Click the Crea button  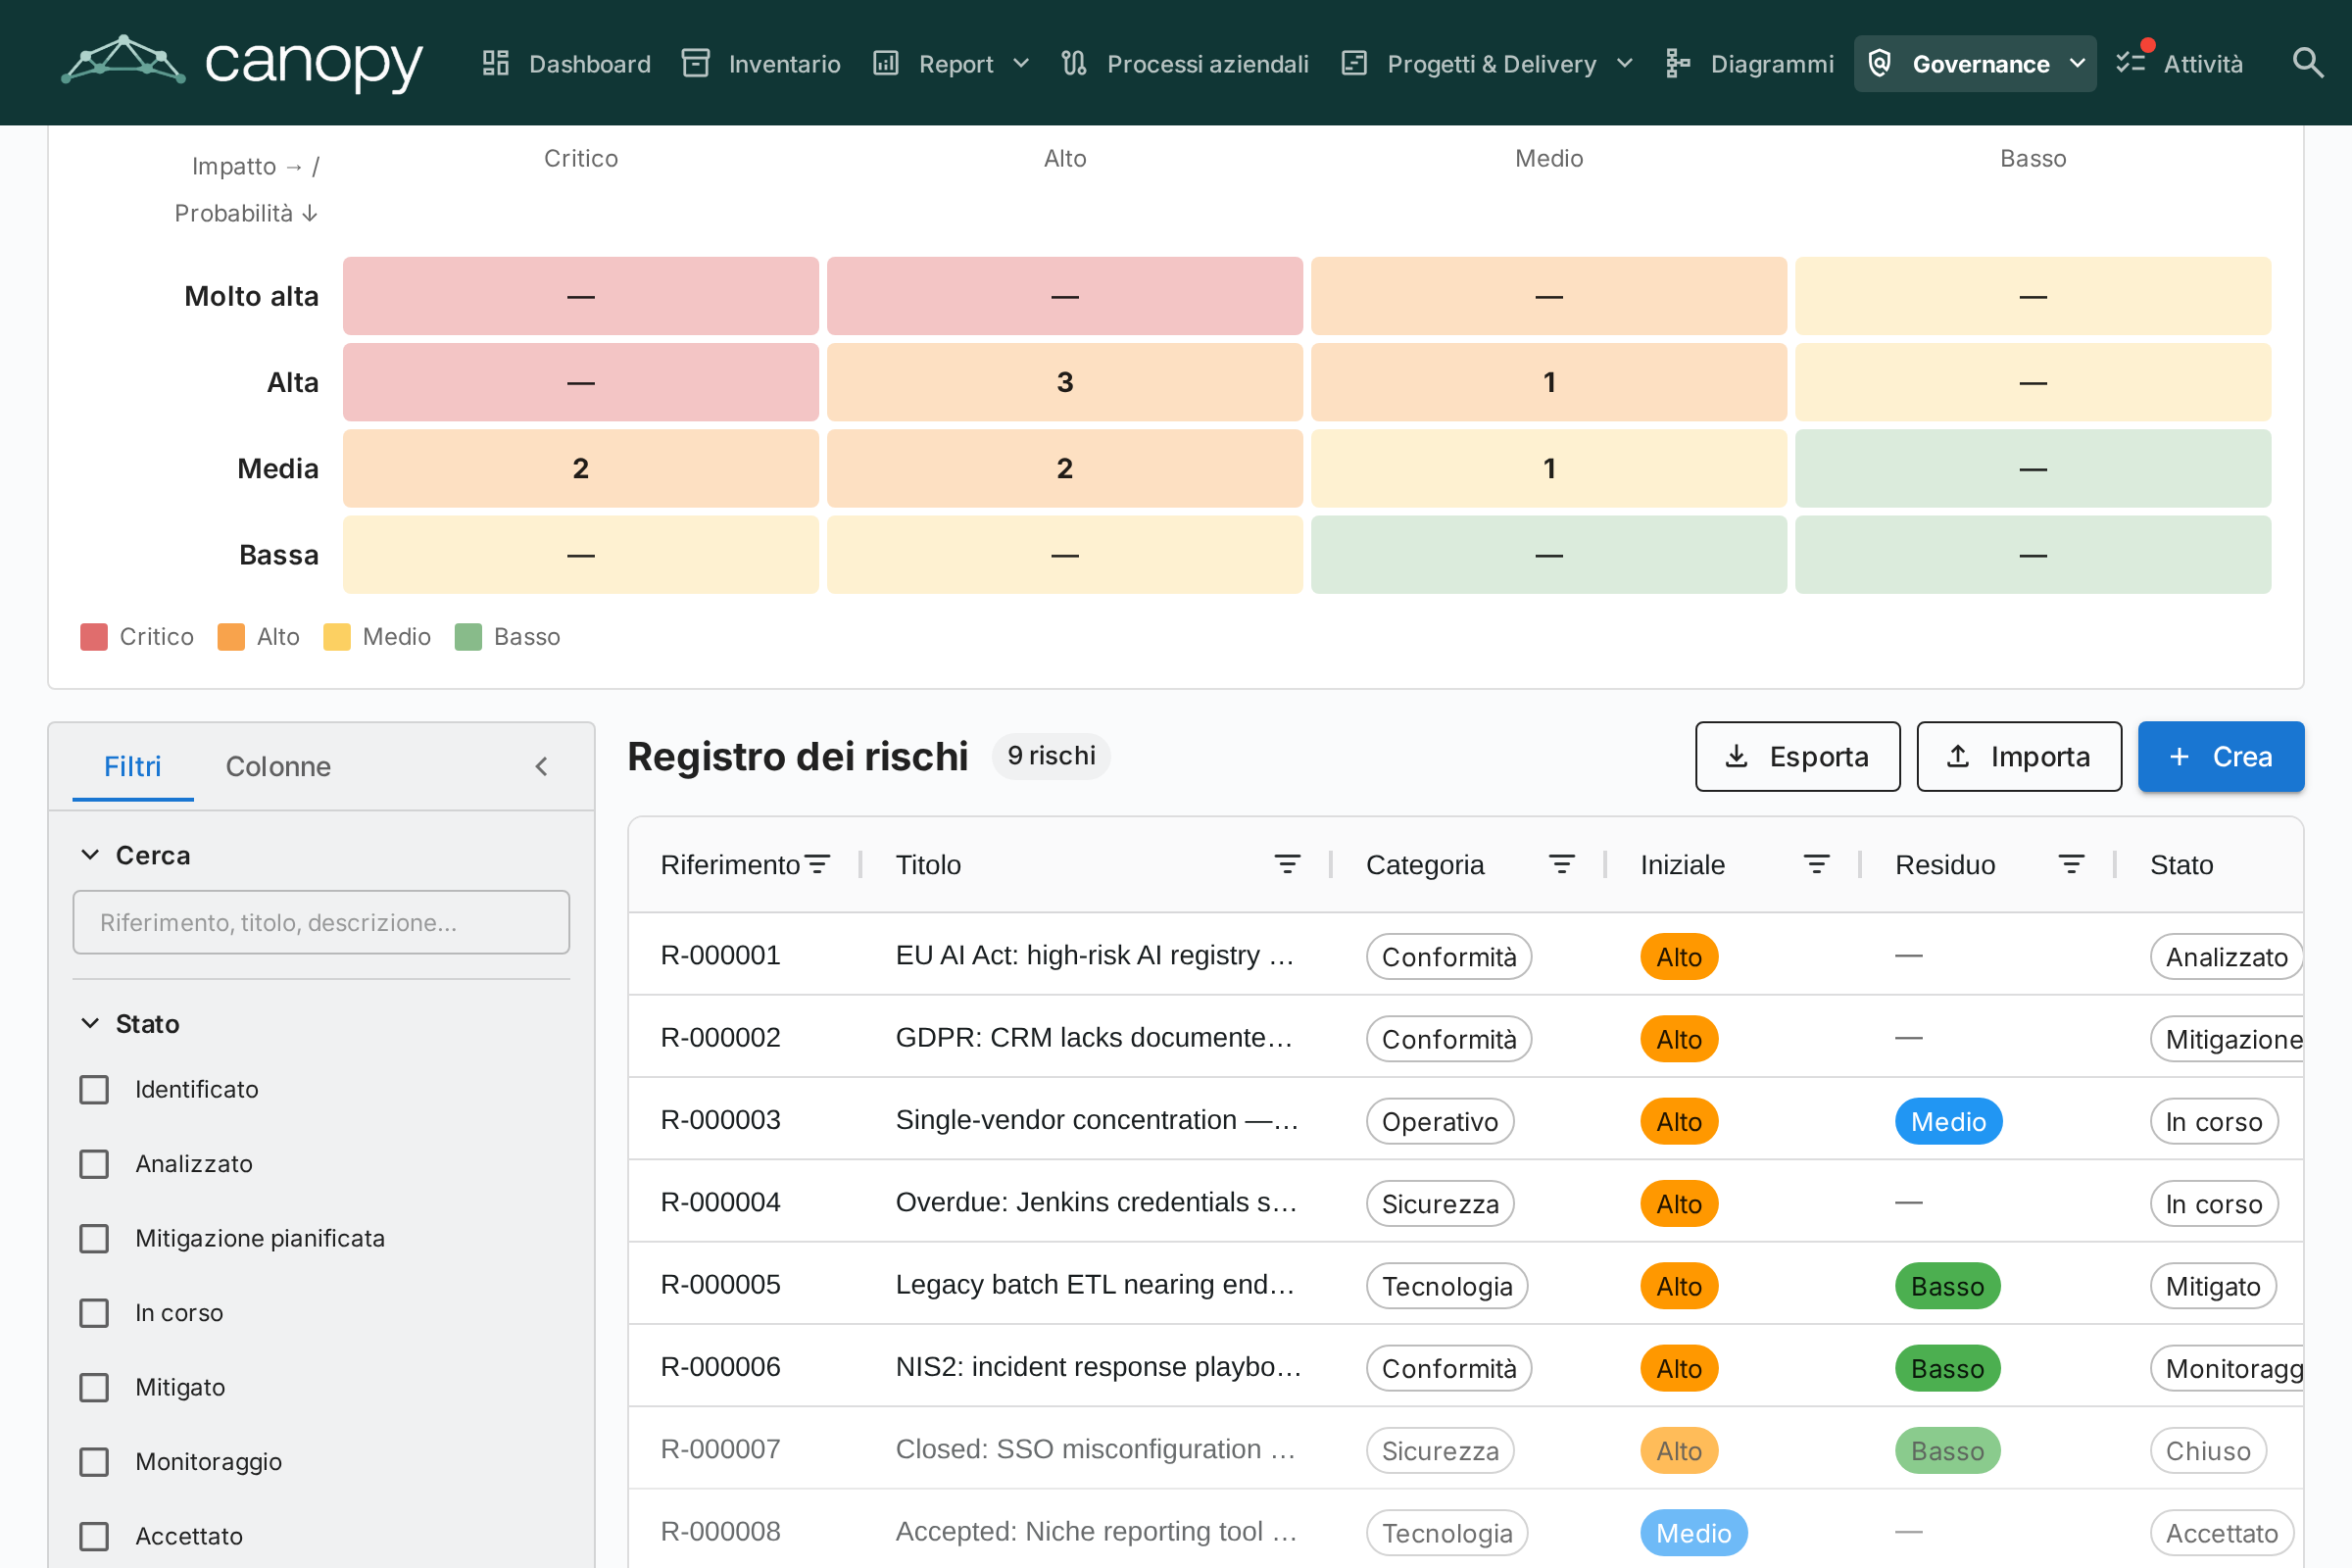2220,757
